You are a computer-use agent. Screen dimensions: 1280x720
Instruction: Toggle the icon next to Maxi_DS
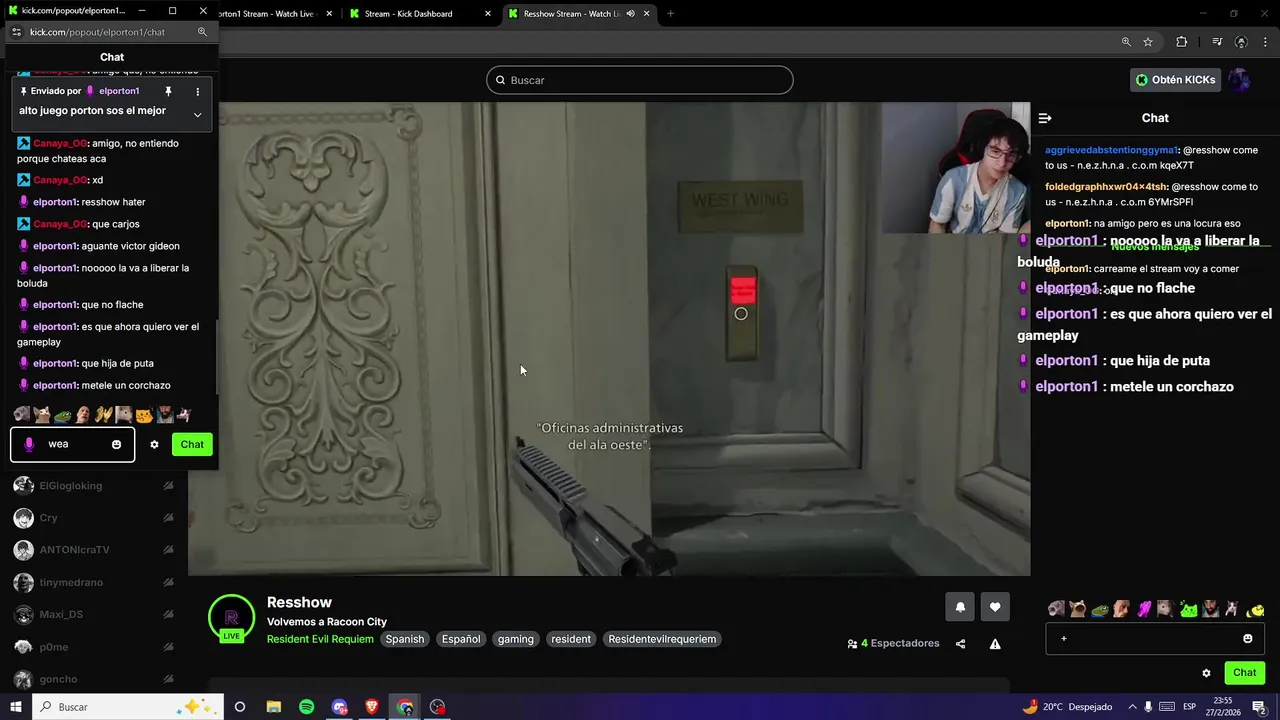click(168, 614)
